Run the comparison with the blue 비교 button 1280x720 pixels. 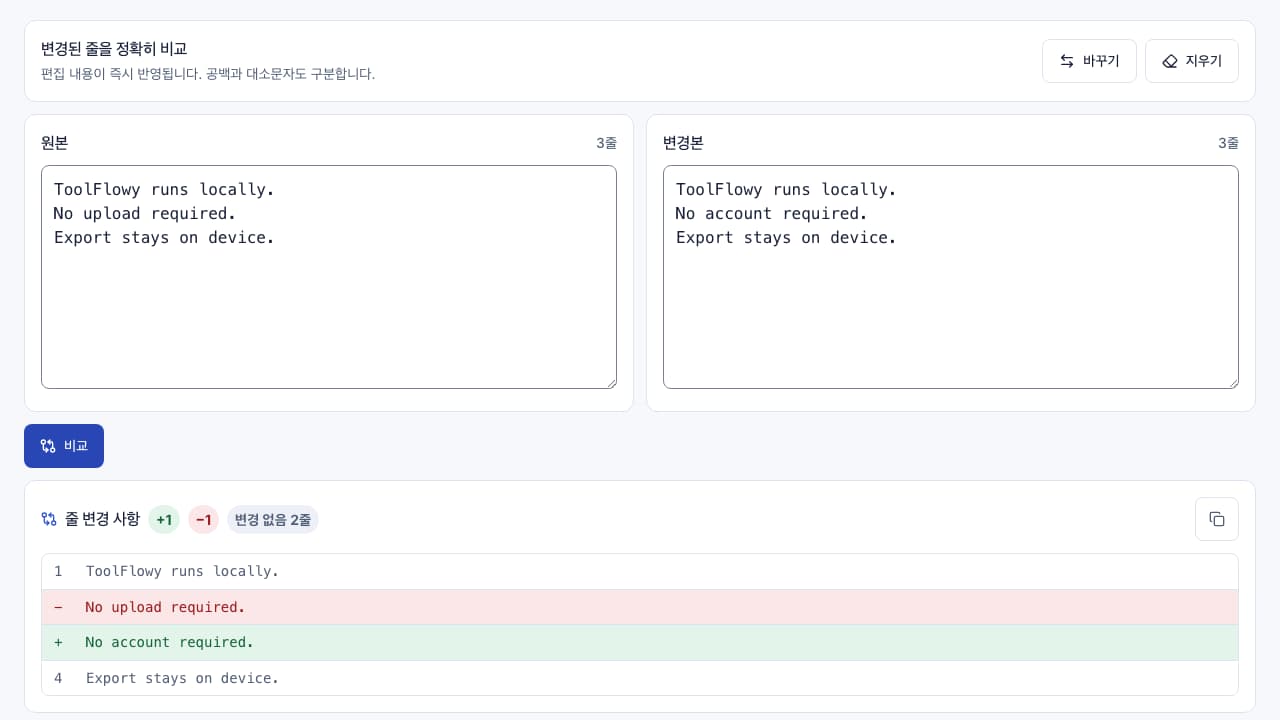tap(64, 446)
